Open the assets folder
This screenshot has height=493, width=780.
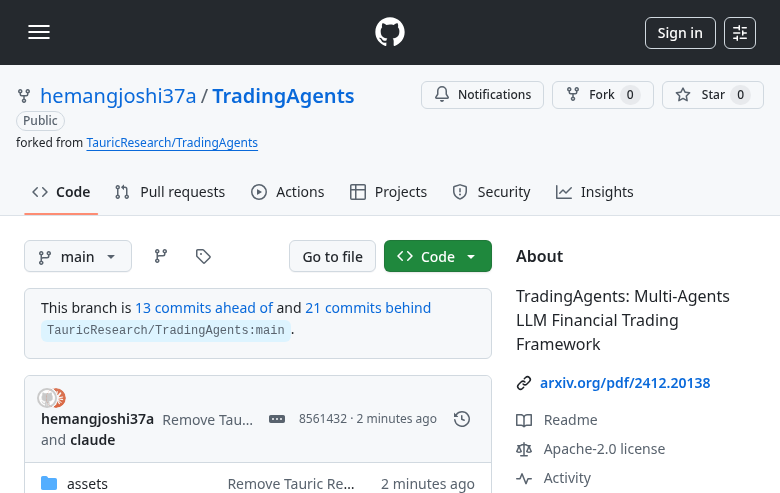coord(87,484)
